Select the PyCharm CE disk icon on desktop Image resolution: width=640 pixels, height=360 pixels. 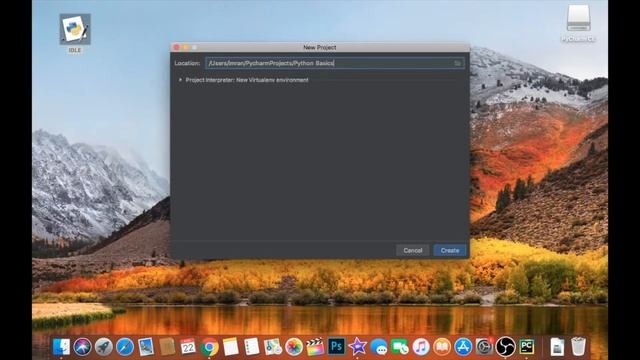coord(578,23)
